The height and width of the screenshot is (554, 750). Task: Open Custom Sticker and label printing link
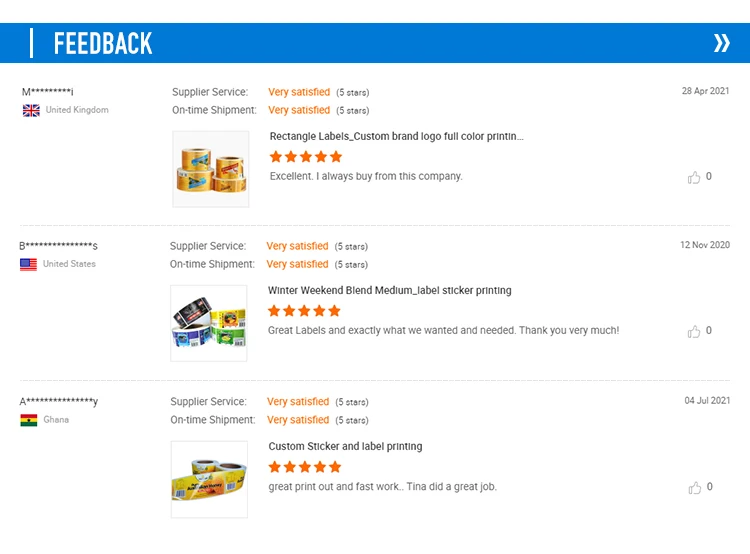click(x=345, y=447)
